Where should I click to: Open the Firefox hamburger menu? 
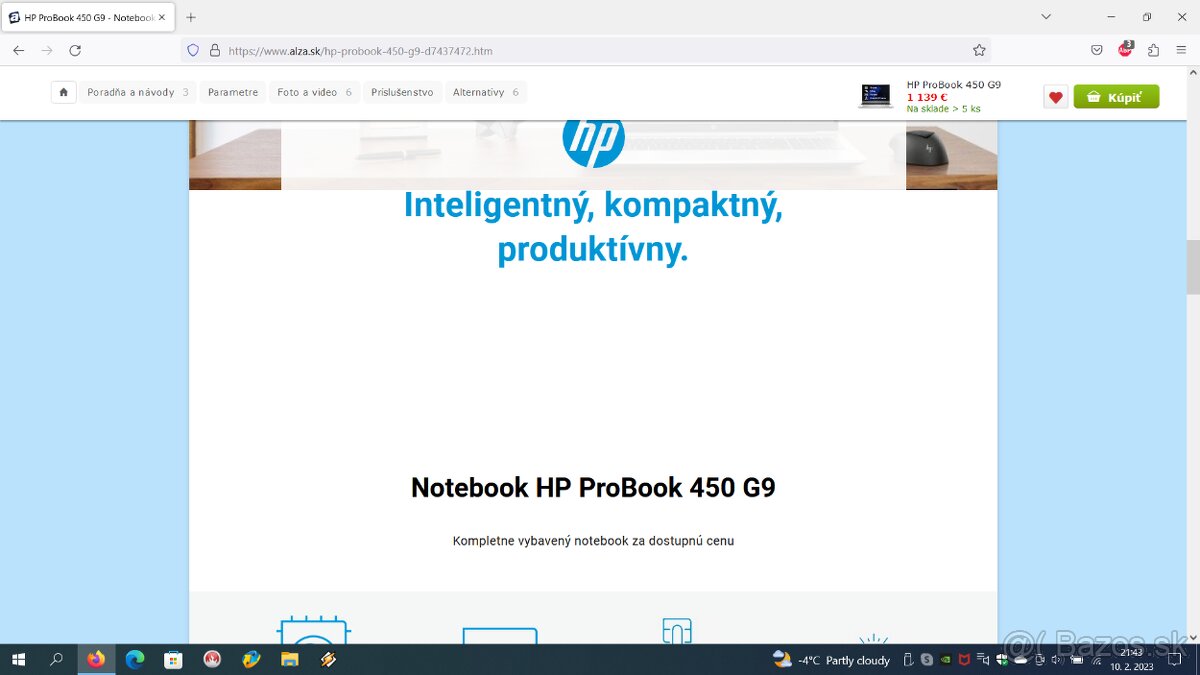point(1181,50)
